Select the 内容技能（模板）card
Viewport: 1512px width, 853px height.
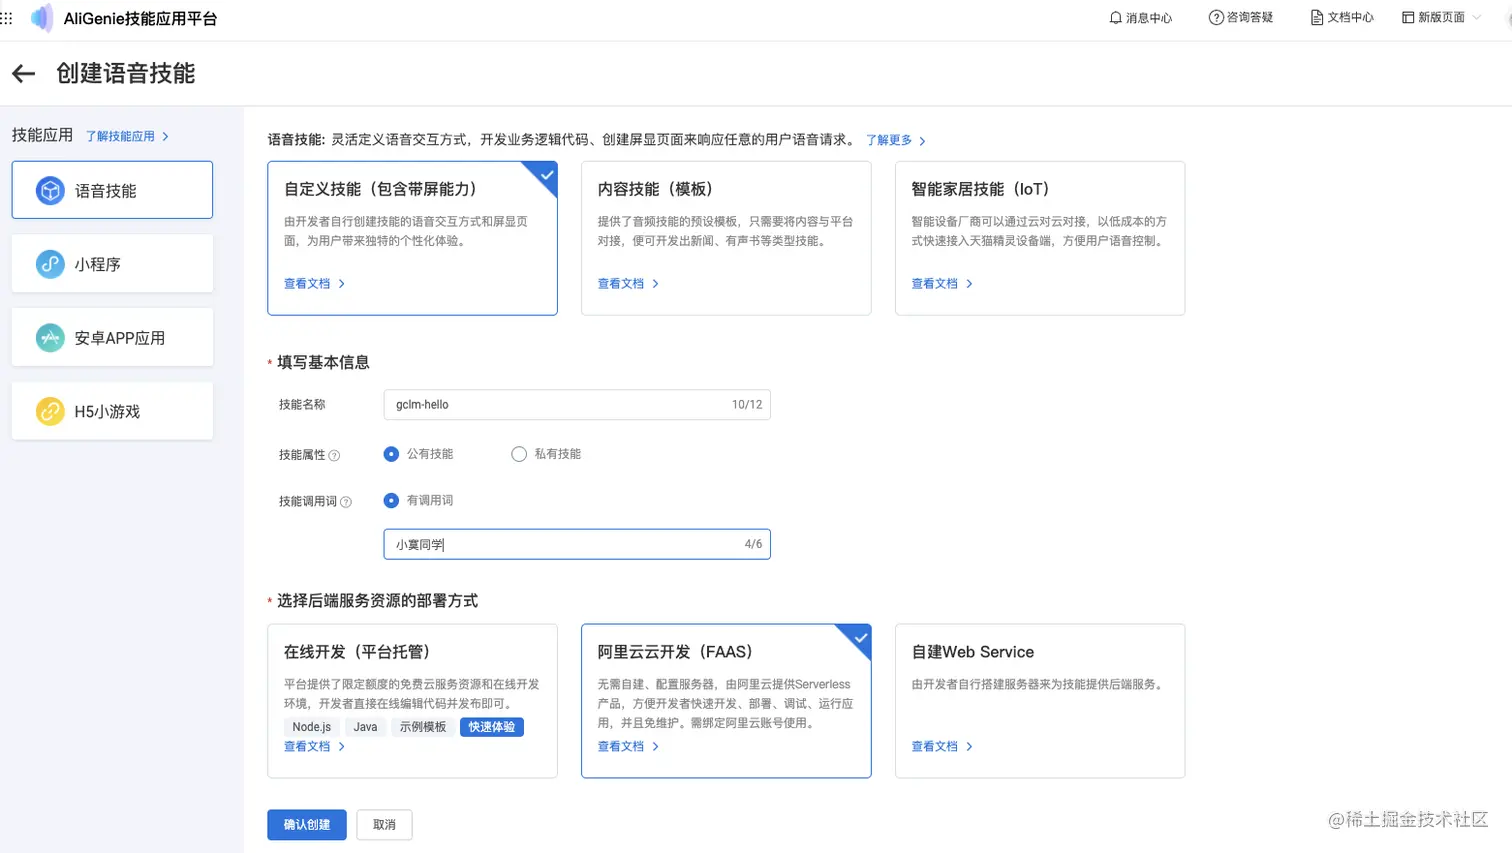coord(726,238)
